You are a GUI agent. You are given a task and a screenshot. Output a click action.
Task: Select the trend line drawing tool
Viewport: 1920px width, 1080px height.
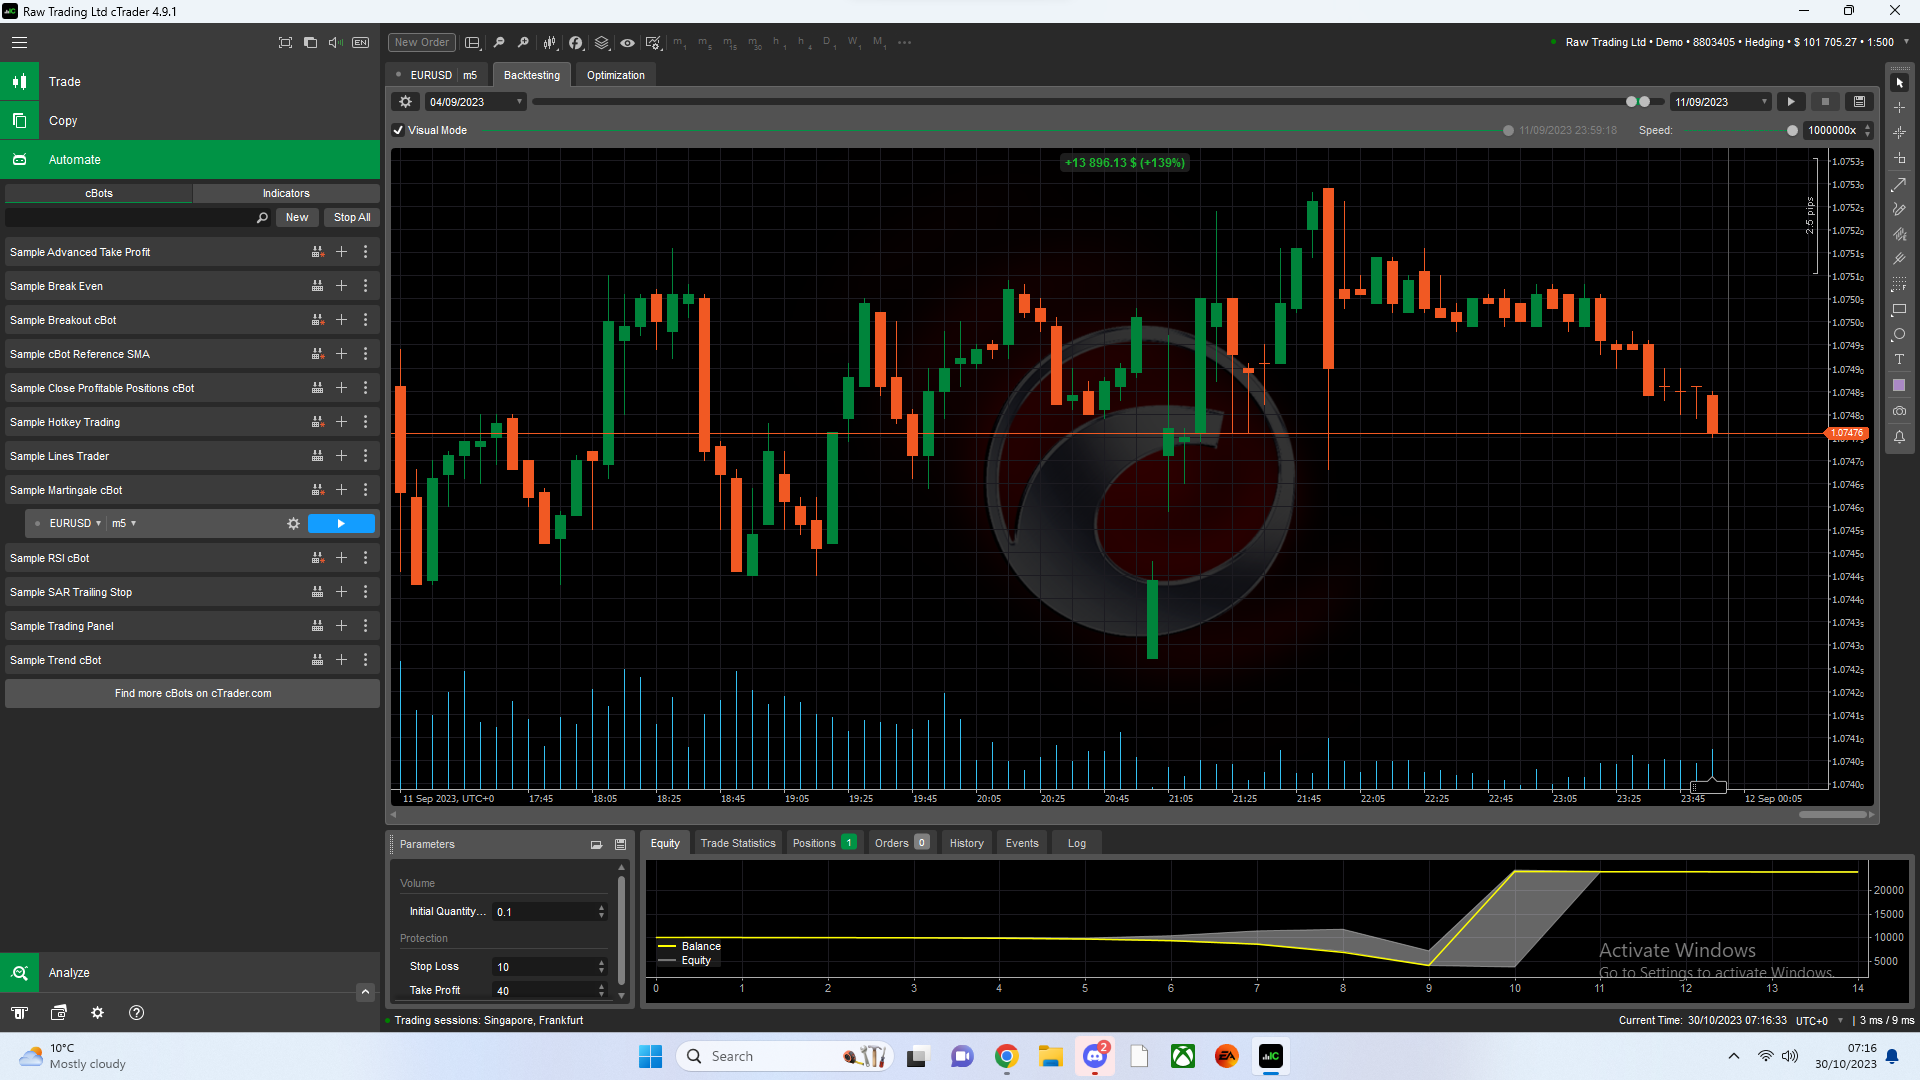click(1899, 185)
